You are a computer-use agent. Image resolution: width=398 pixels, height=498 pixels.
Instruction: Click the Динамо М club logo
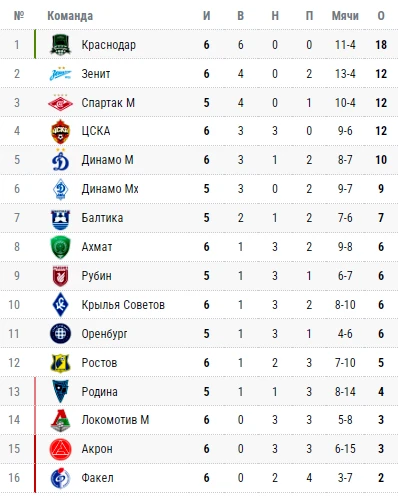point(60,160)
